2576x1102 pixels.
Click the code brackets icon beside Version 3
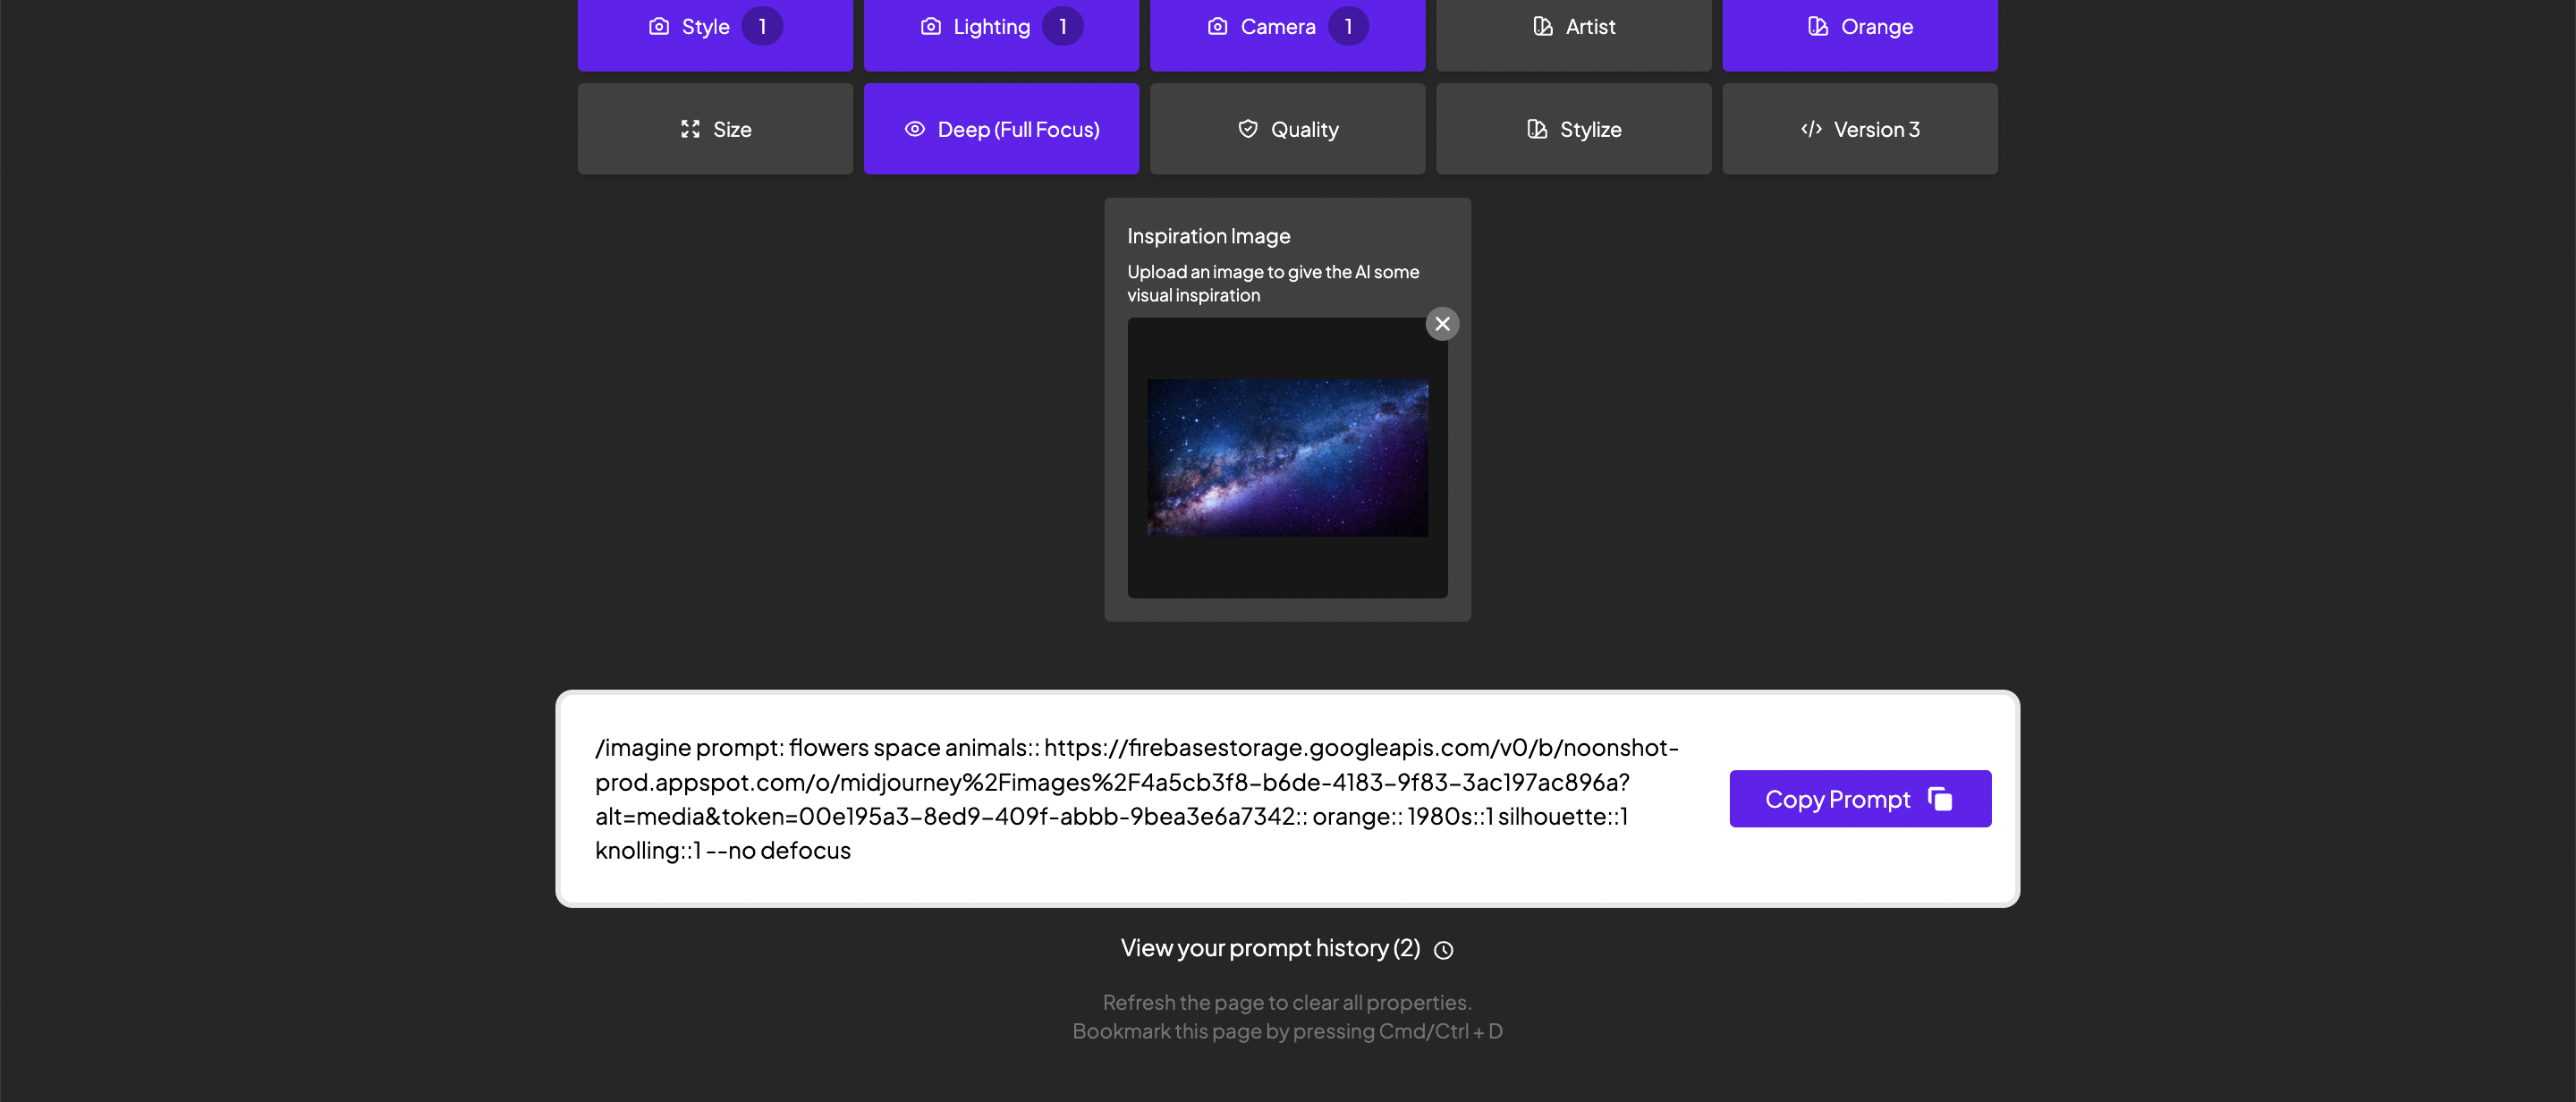pyautogui.click(x=1811, y=129)
